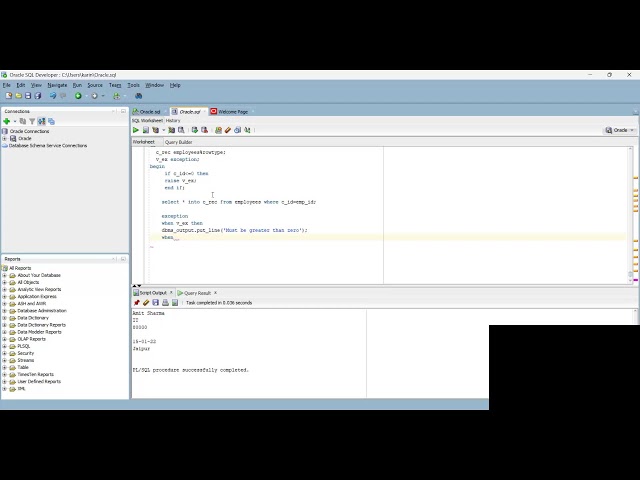This screenshot has height=480, width=640.
Task: Switch to the Query Builder tab
Action: pyautogui.click(x=178, y=142)
